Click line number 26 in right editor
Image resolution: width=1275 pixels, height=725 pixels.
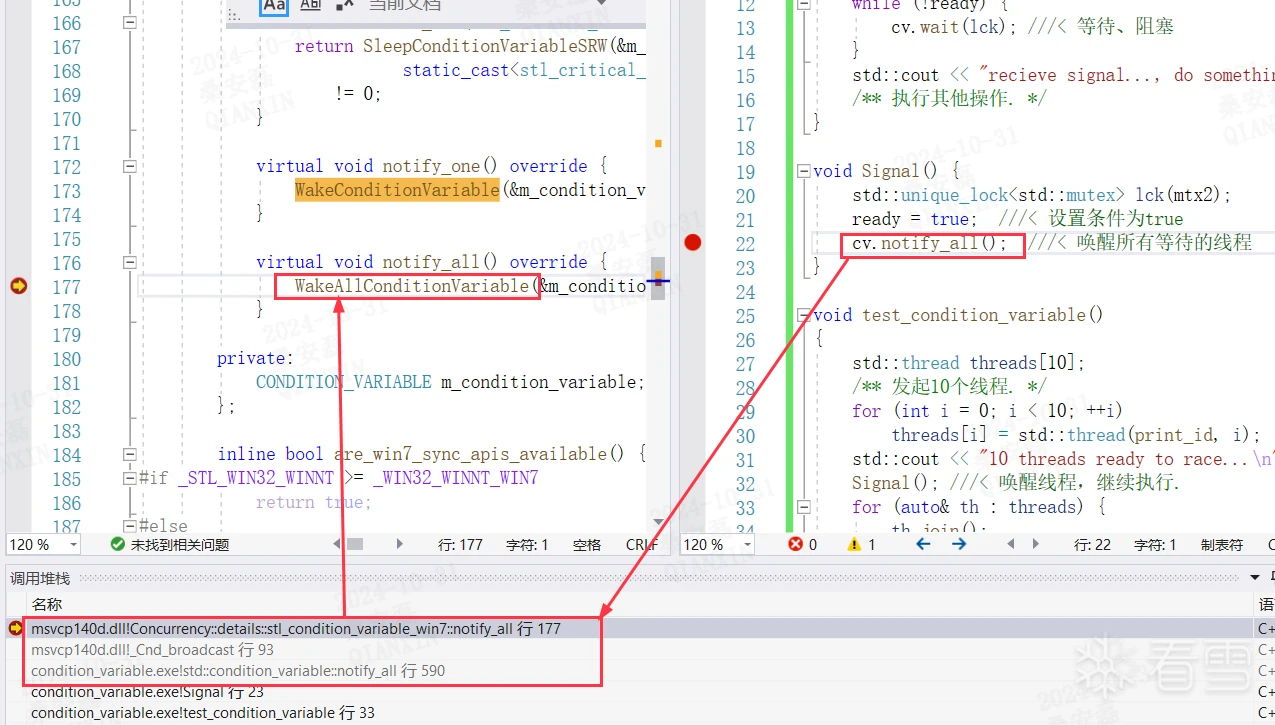coord(745,339)
